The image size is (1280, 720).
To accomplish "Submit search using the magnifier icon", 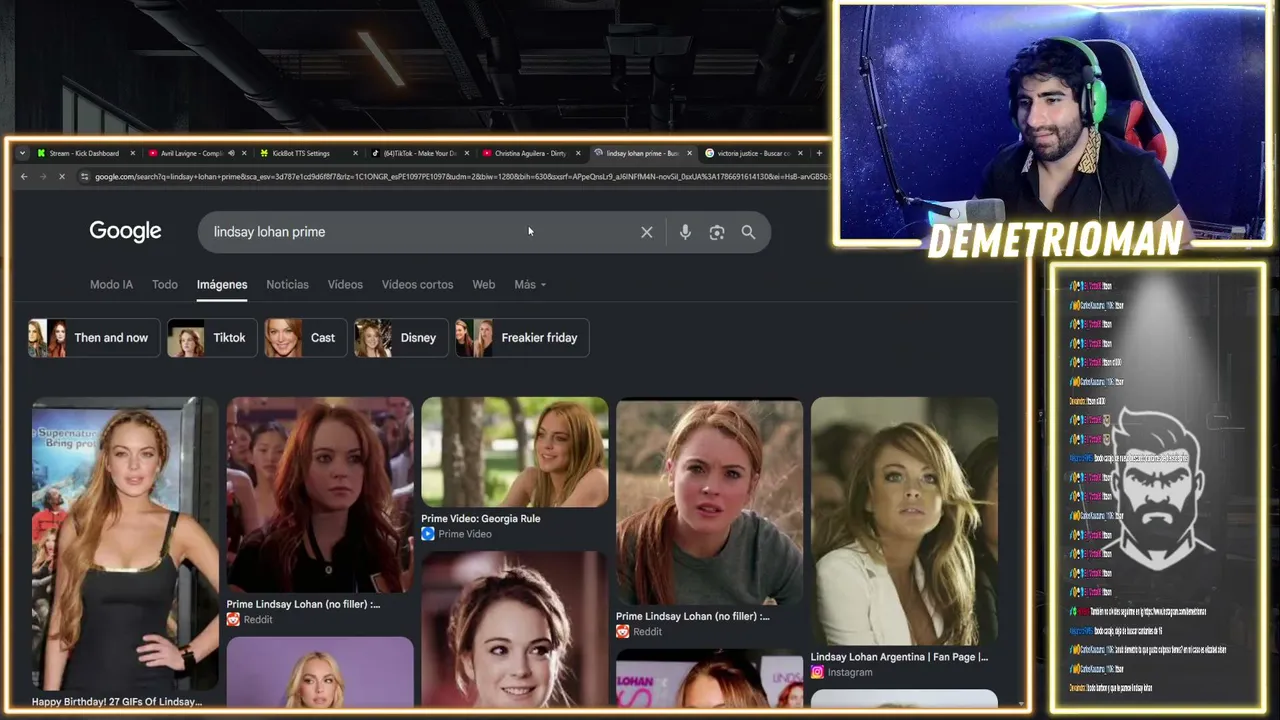I will point(748,232).
